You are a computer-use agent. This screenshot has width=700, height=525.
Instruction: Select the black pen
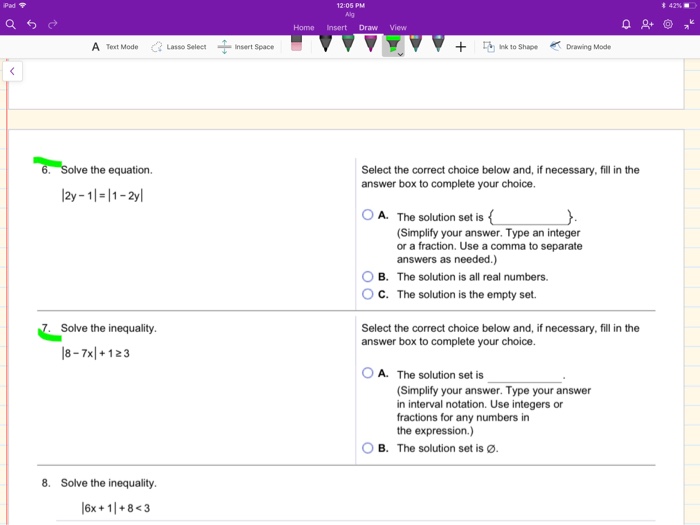[326, 44]
